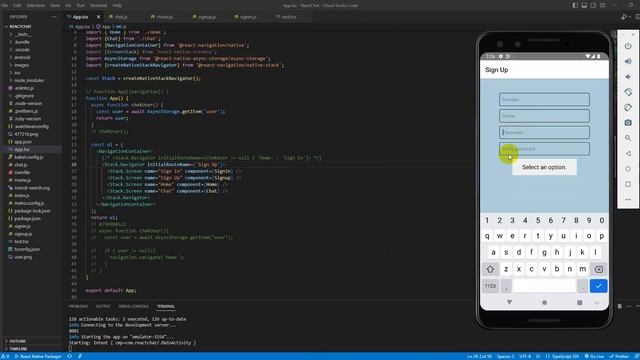Open package.json in the explorer
The image size is (640, 360).
click(x=27, y=219)
